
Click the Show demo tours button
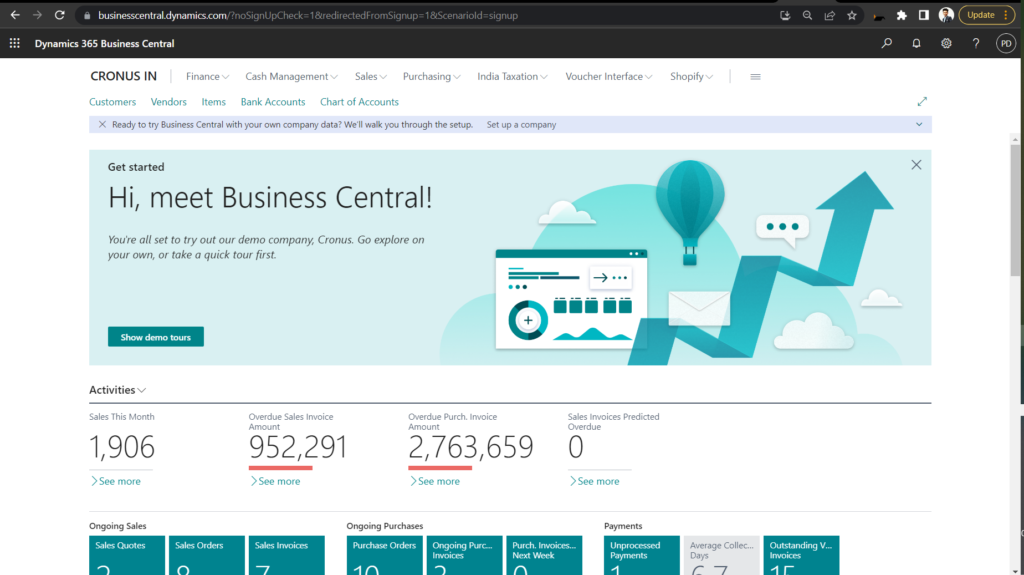click(x=155, y=337)
